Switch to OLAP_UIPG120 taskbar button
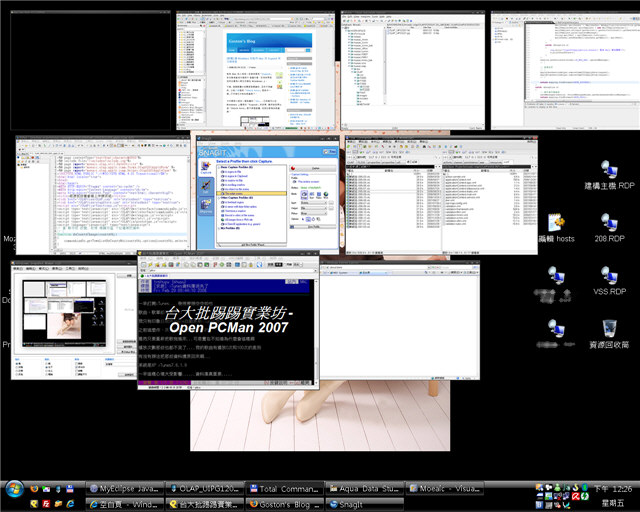Image resolution: width=640 pixels, height=512 pixels. (x=205, y=488)
